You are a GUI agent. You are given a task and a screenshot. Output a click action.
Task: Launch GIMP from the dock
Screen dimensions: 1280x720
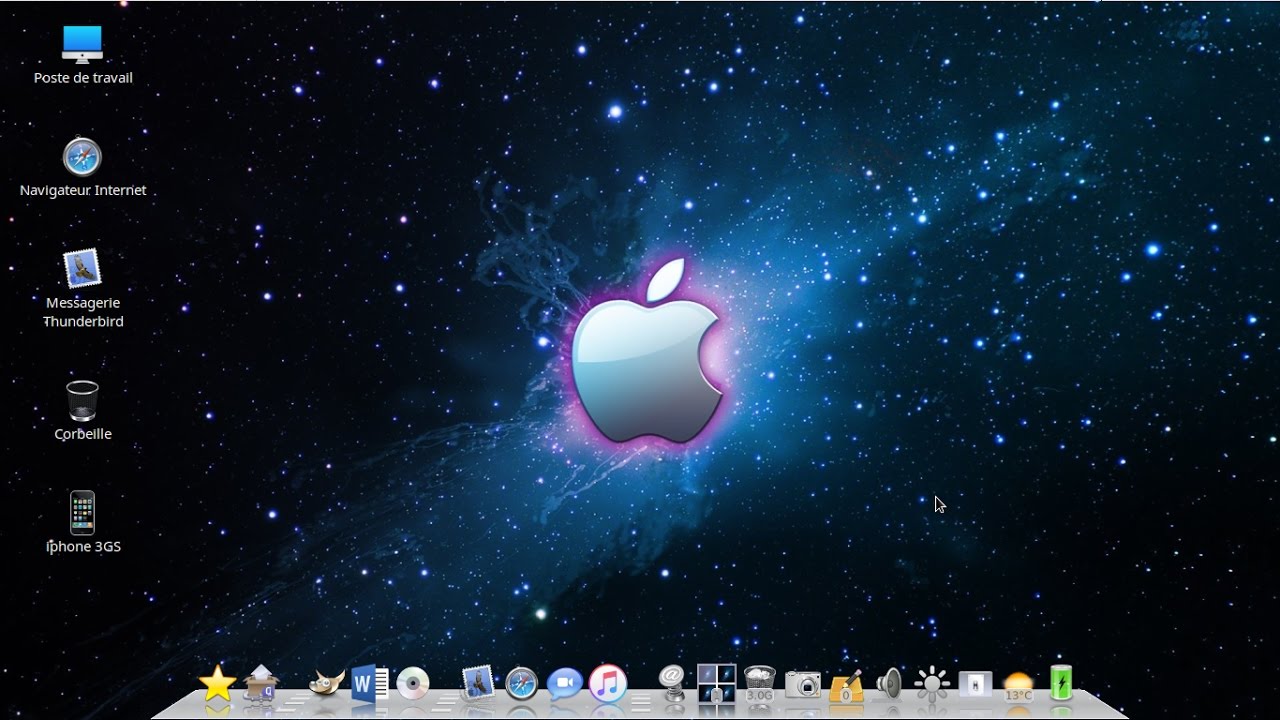coord(327,684)
